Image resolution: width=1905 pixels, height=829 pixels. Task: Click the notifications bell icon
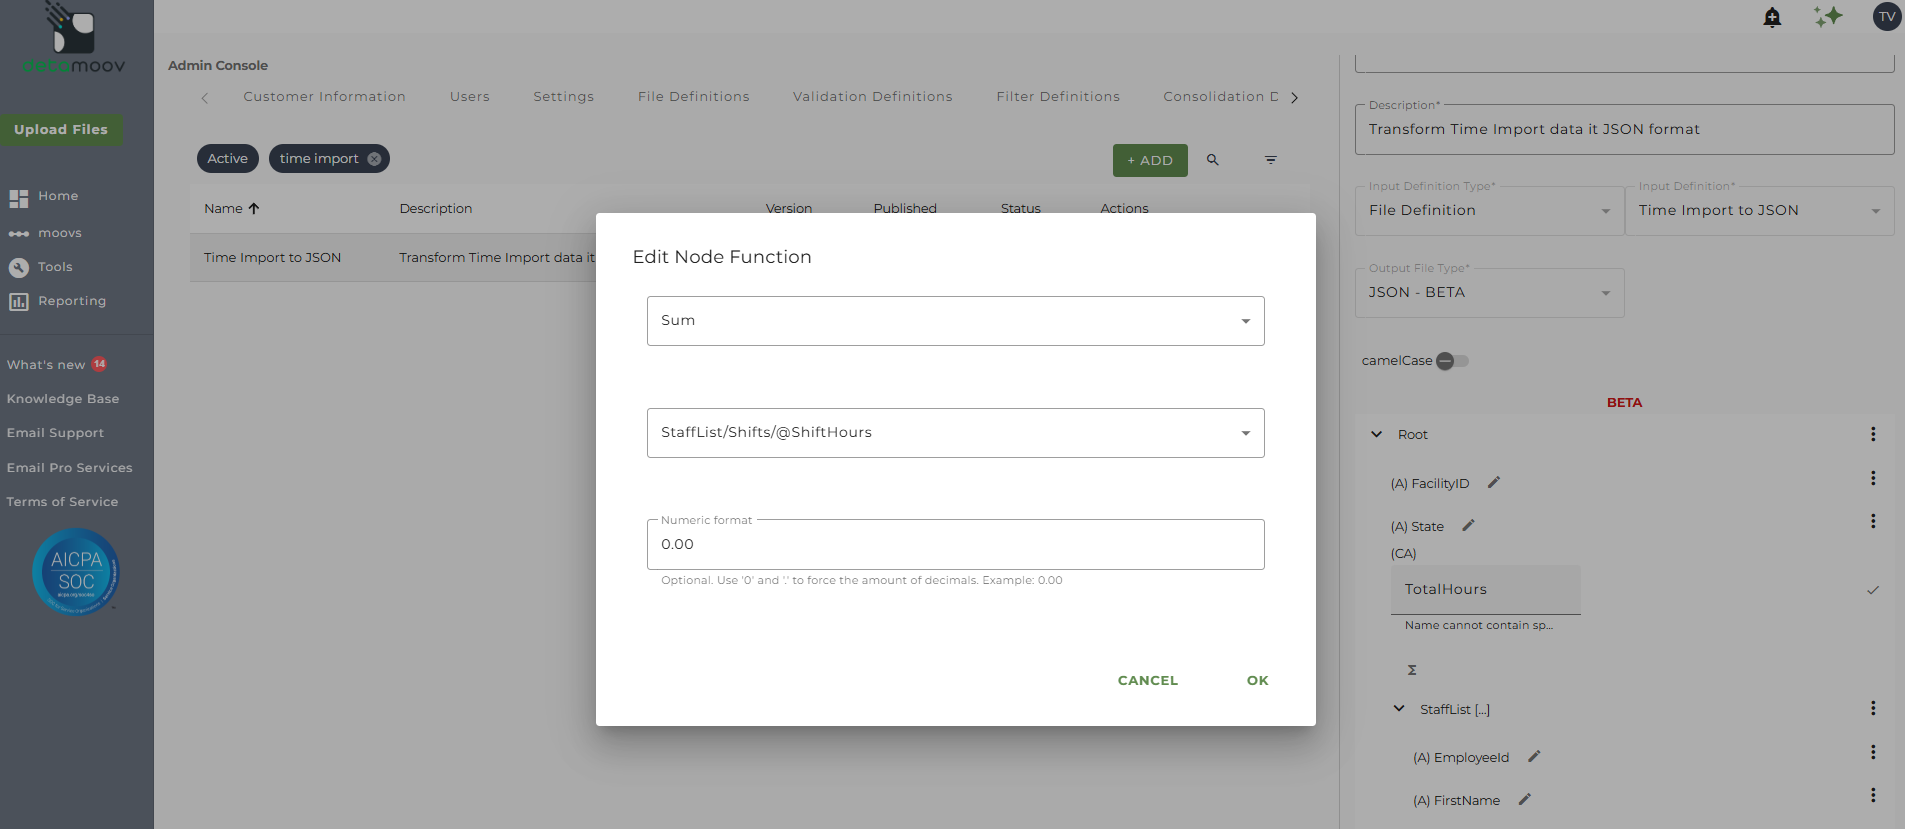(1772, 17)
